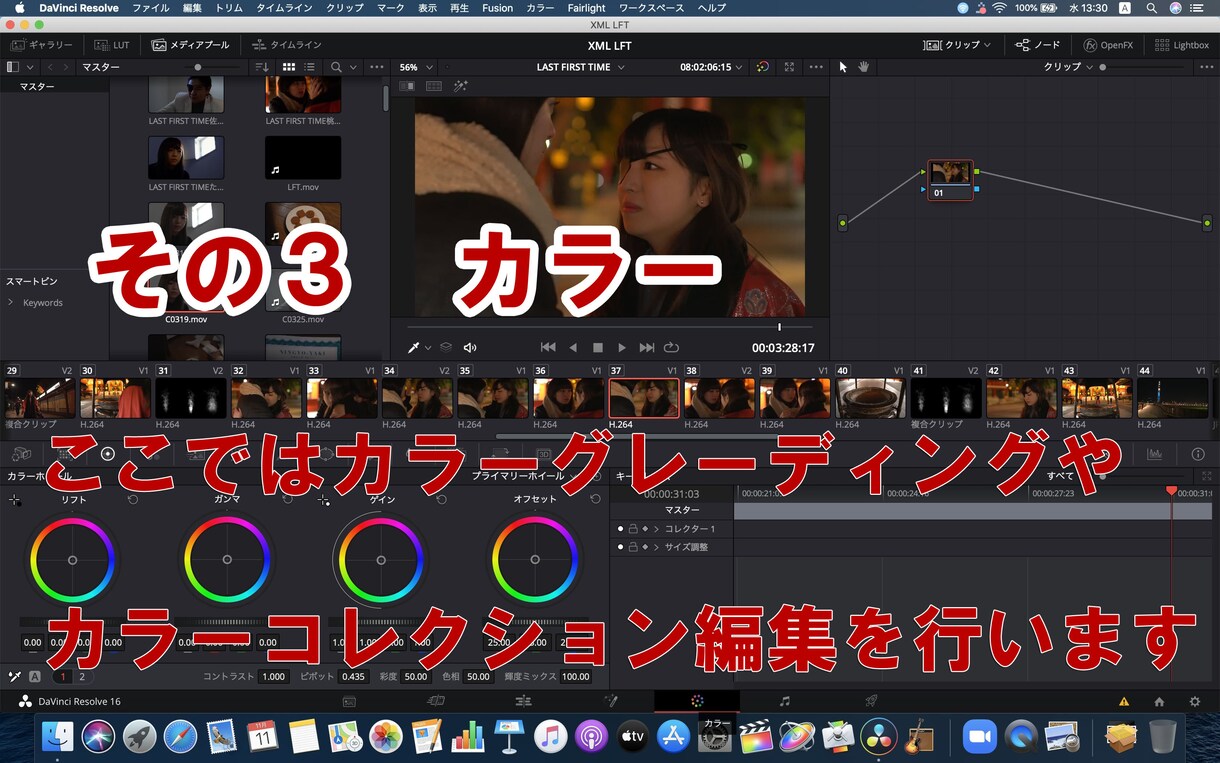
Task: Open the info palette icon
Action: pos(1198,454)
